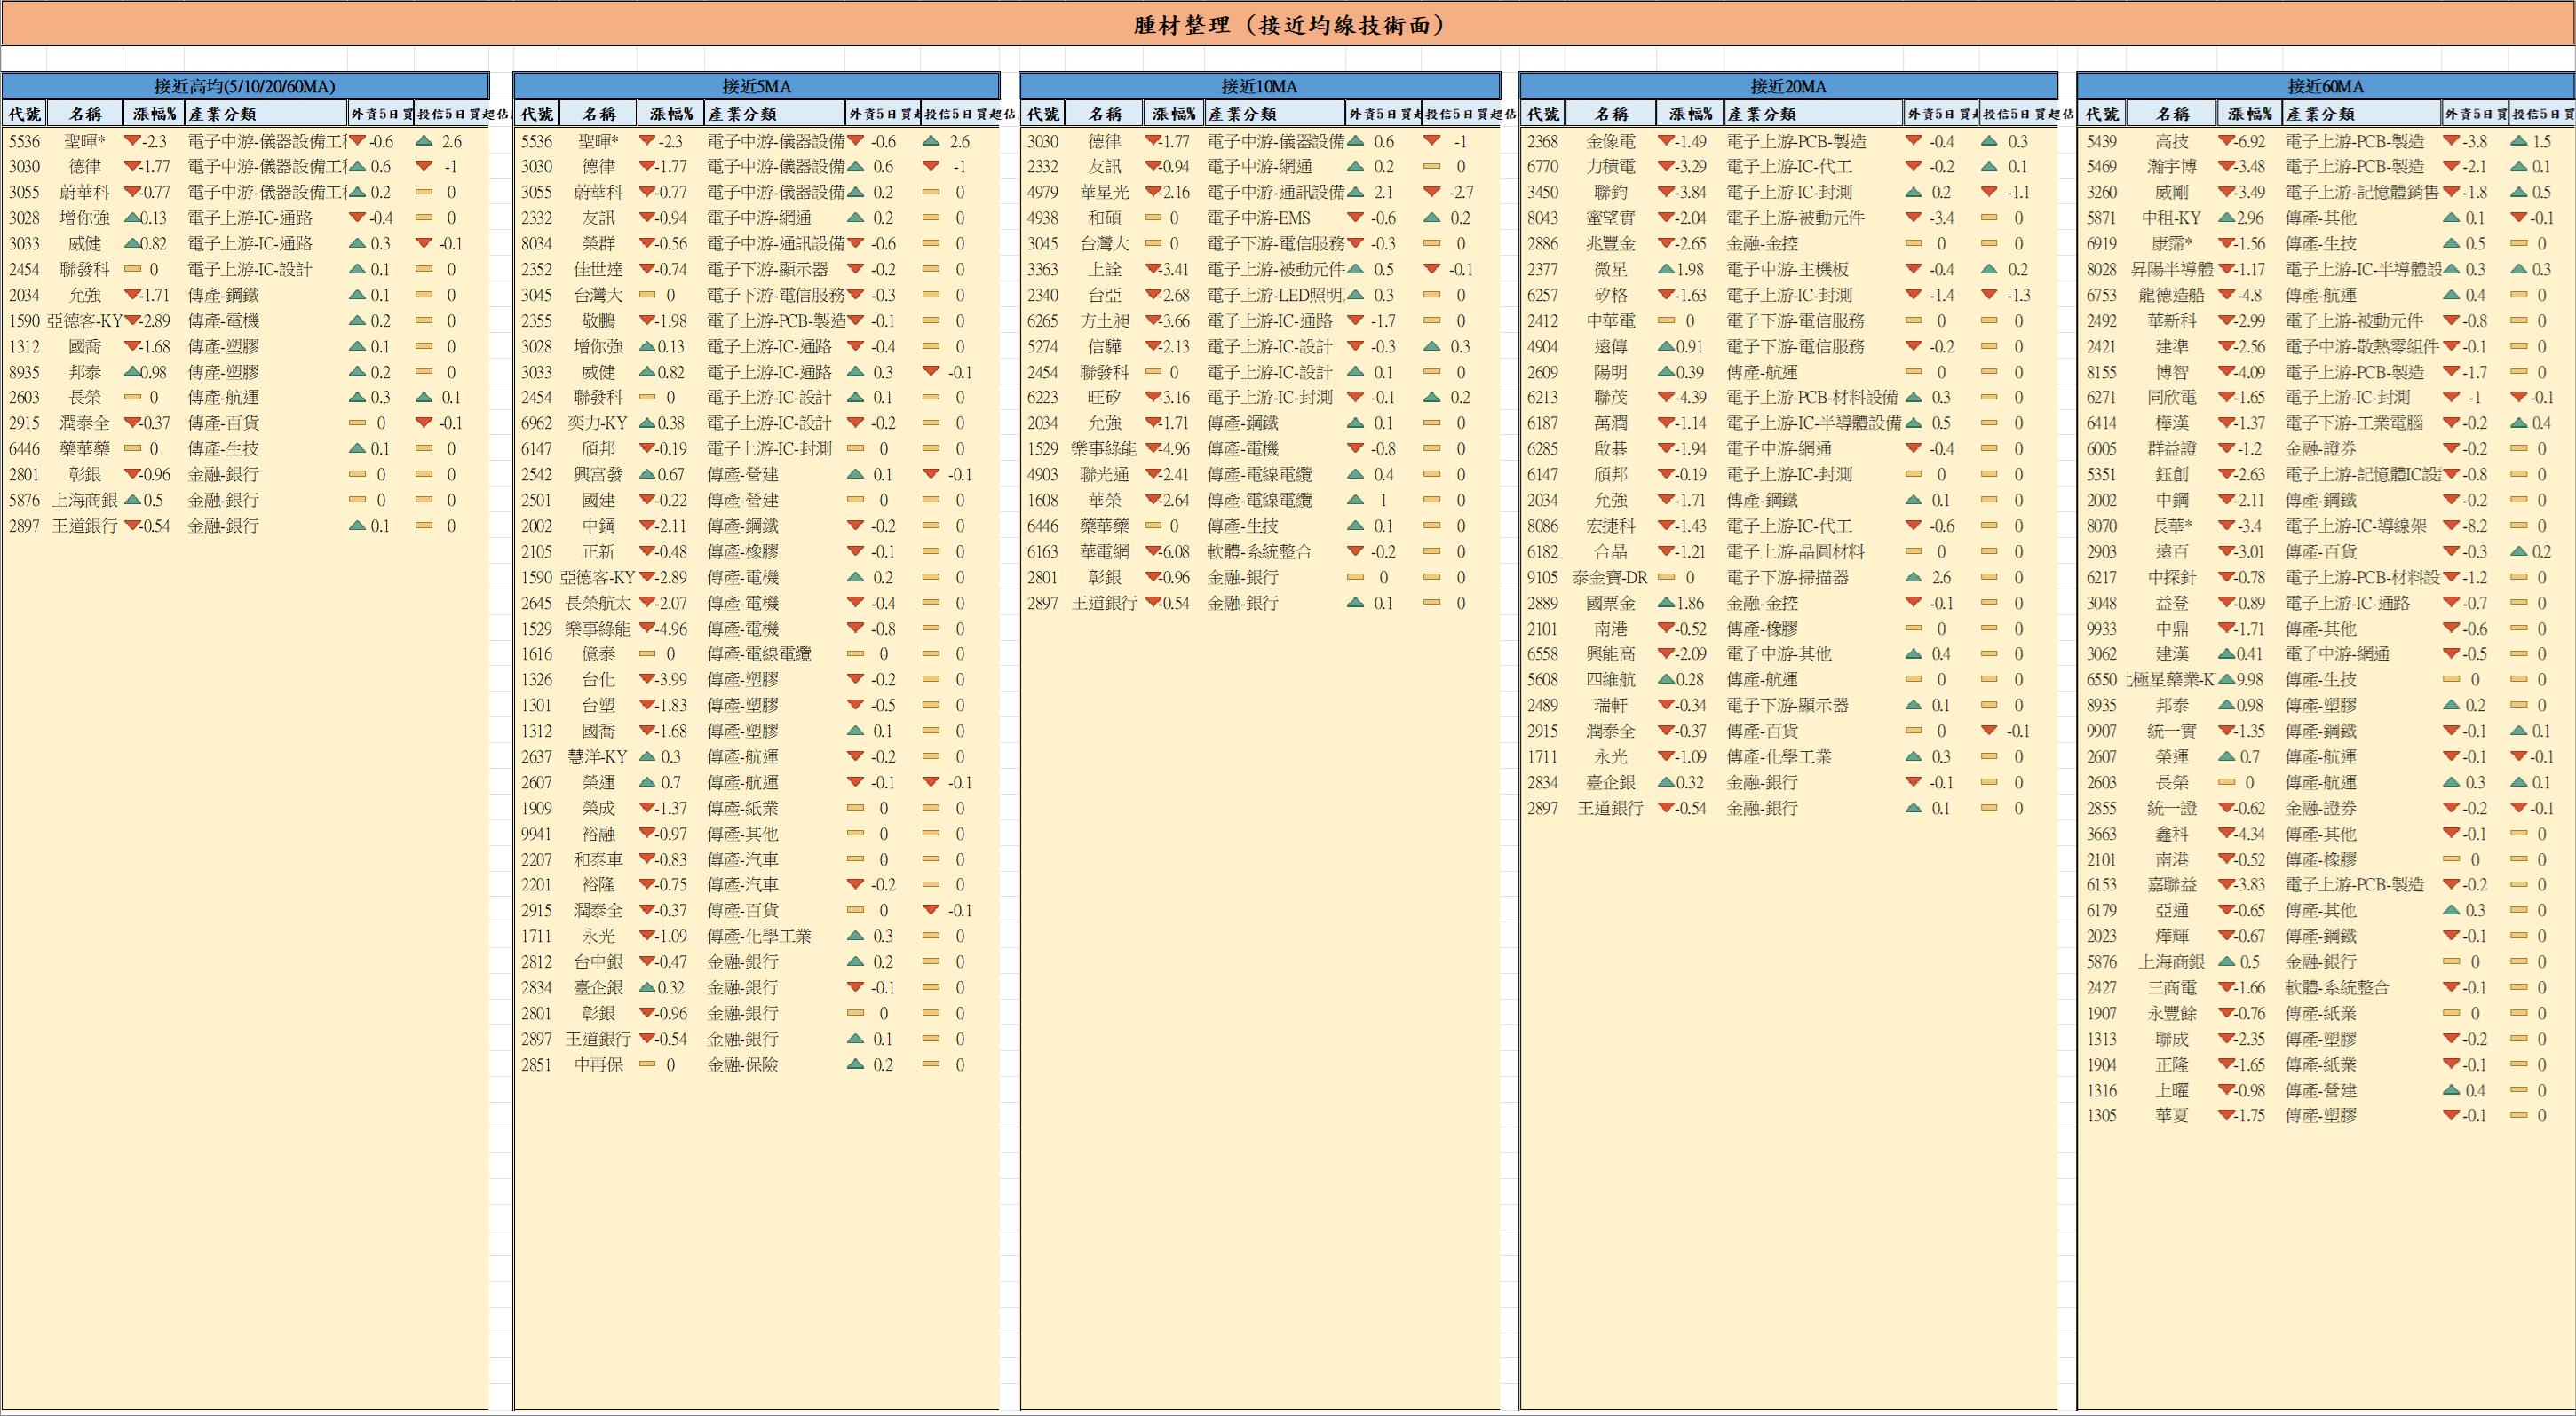Image resolution: width=2576 pixels, height=1416 pixels.
Task: Click the green up arrow next to 9.98
Action: pos(2226,680)
